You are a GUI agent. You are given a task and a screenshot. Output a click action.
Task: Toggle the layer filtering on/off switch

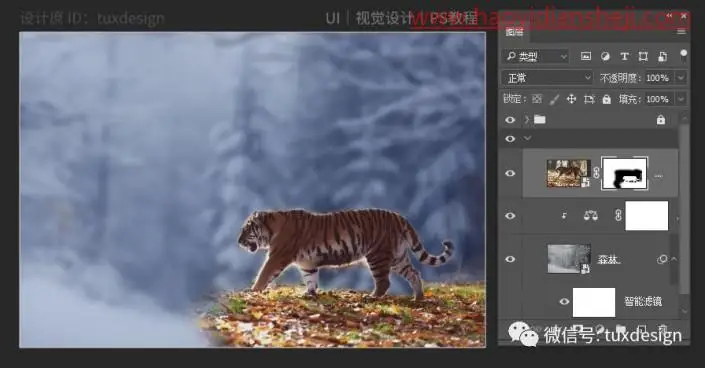pos(683,56)
